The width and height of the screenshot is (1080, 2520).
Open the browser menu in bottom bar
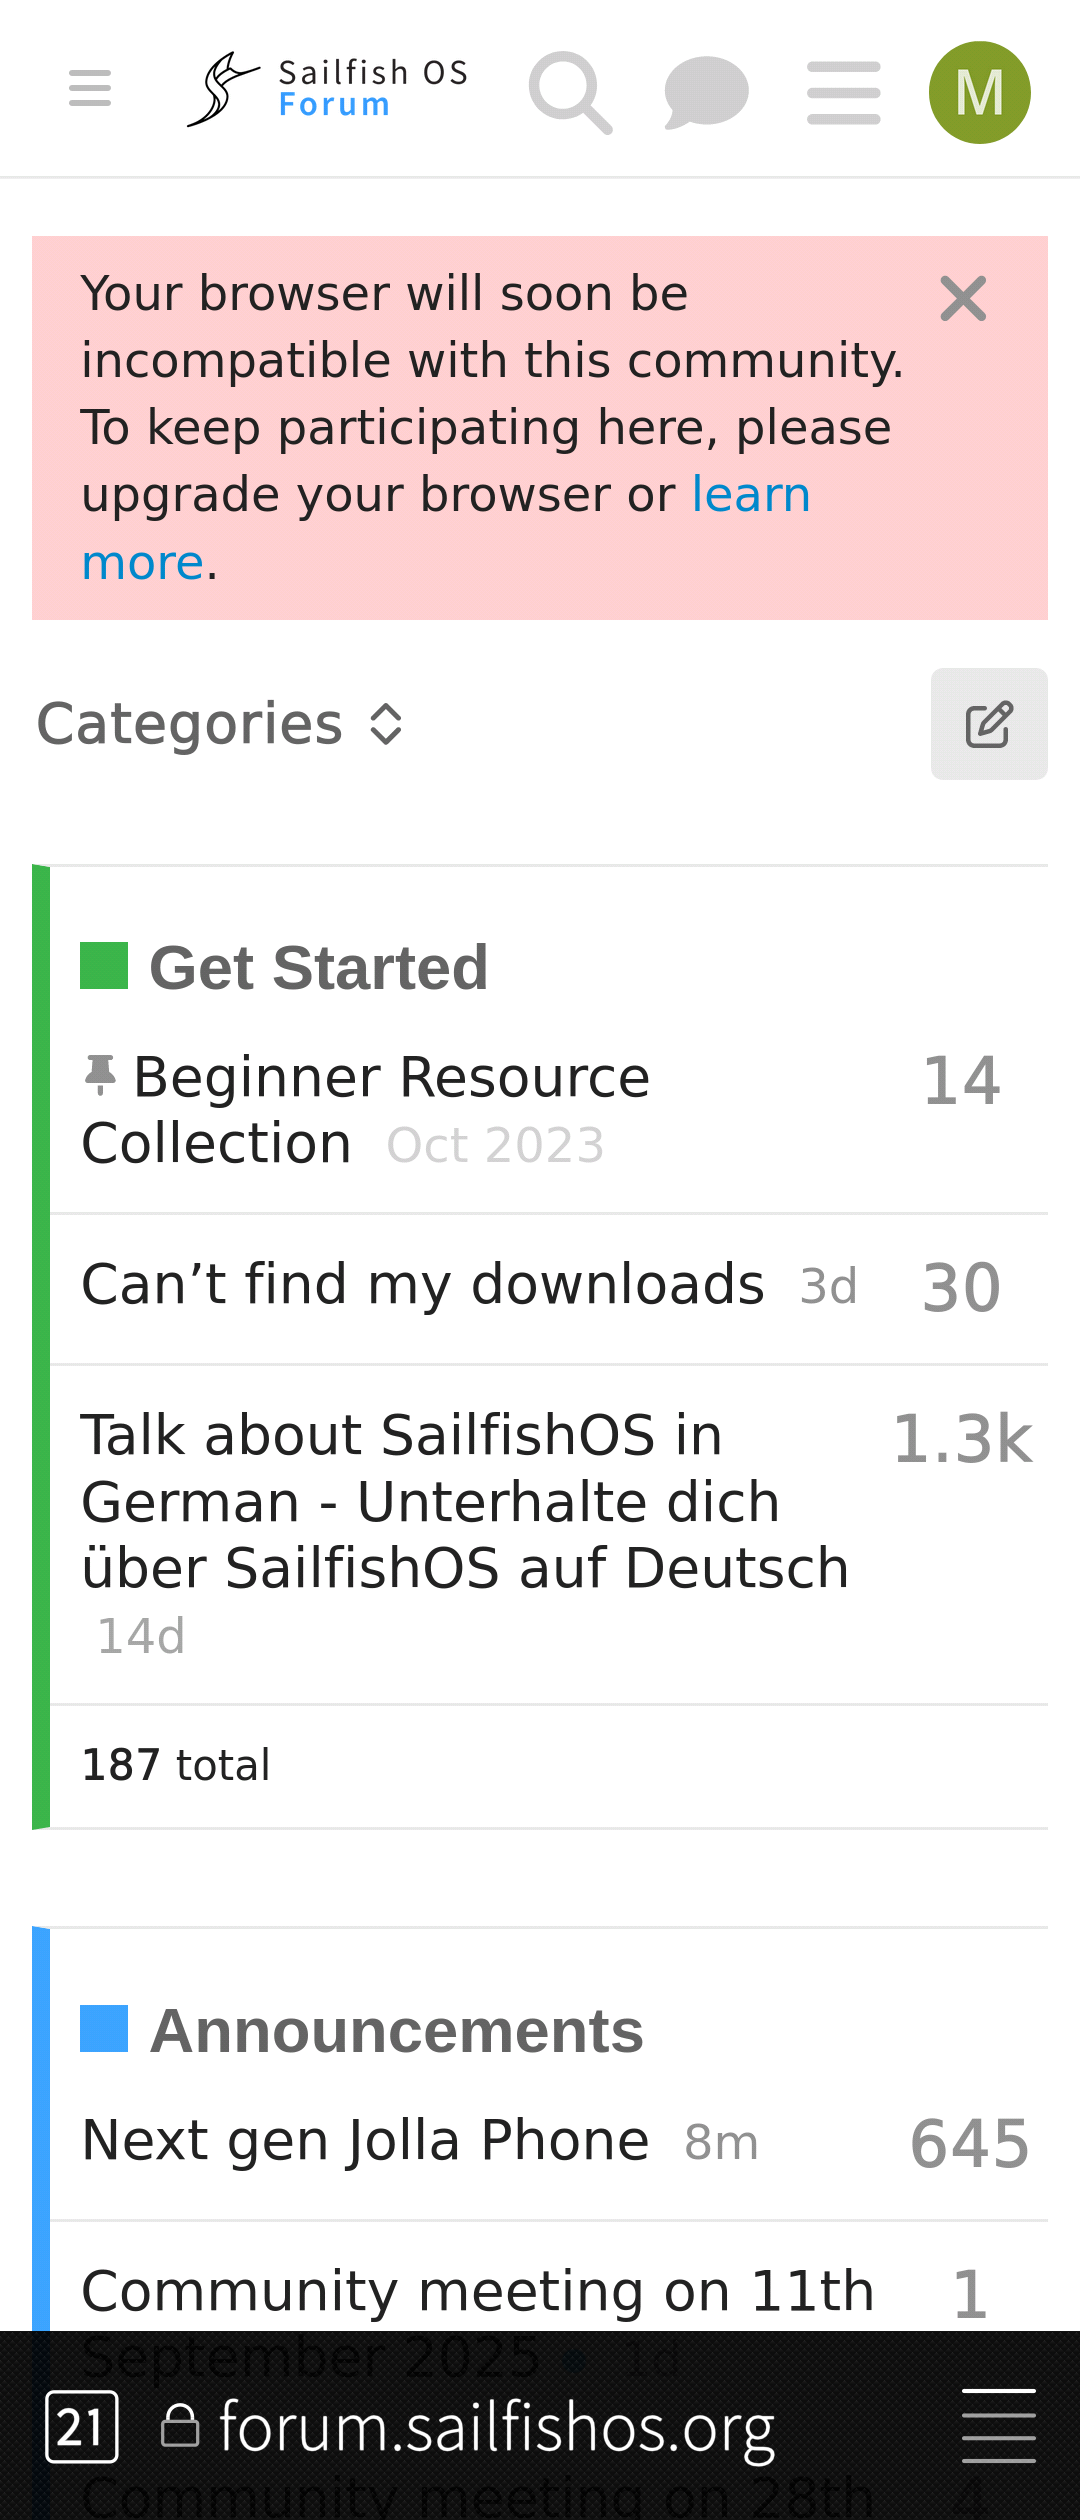(998, 2427)
